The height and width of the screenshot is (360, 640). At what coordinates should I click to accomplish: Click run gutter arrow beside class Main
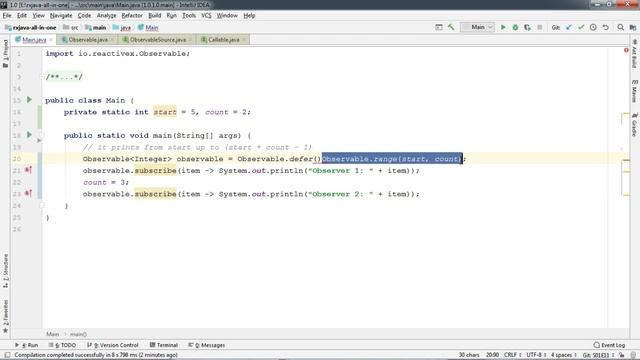pyautogui.click(x=29, y=100)
